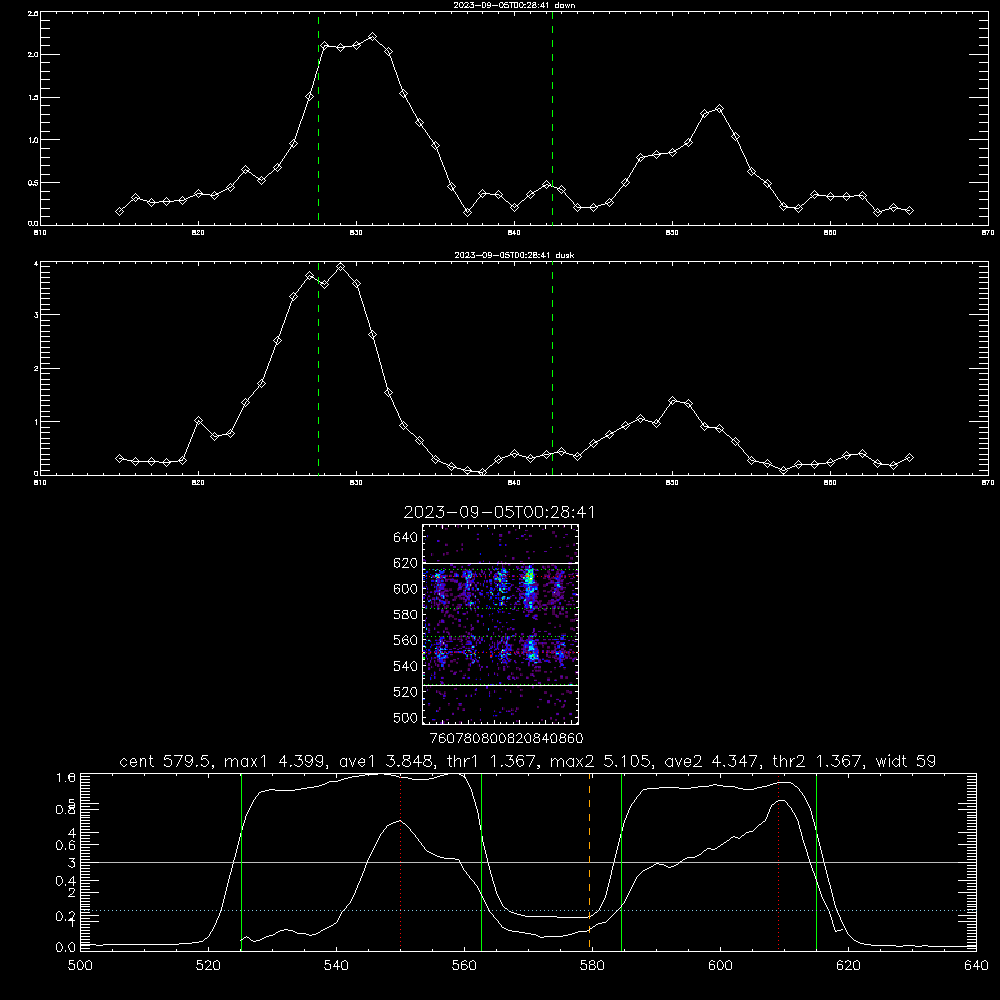Screen dimensions: 1000x1000
Task: Select green dashed line near 828 in dusk plot
Action: tap(318, 369)
